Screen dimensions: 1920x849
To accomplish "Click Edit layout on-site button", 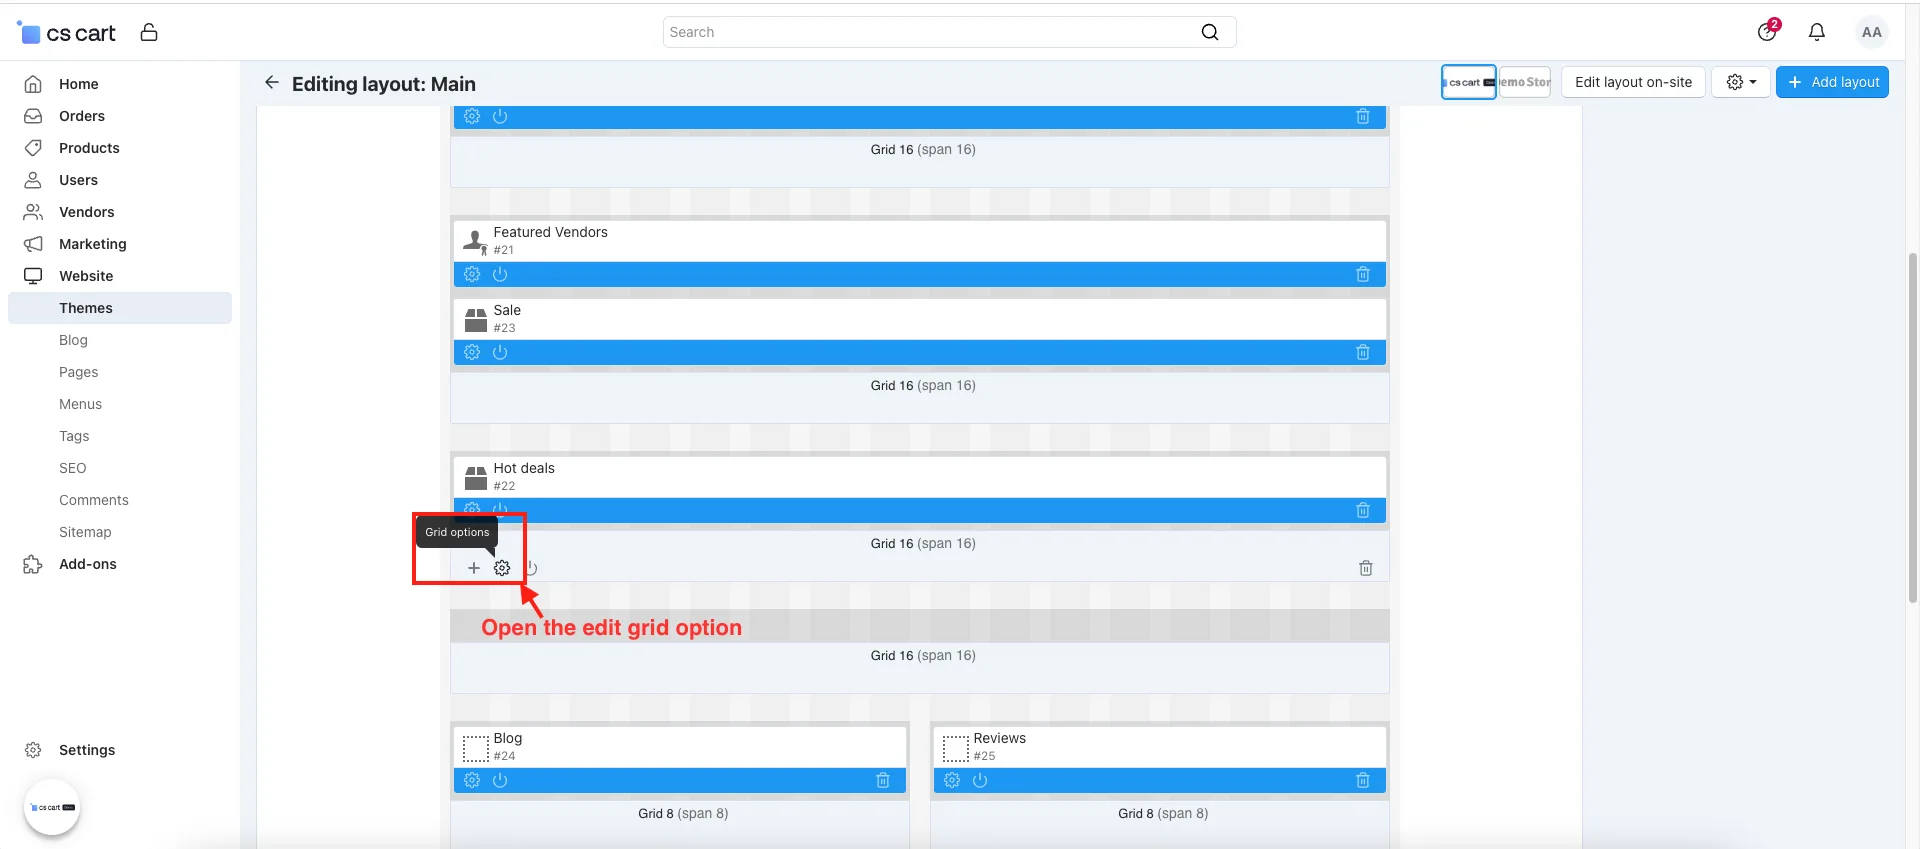I will click(x=1633, y=82).
